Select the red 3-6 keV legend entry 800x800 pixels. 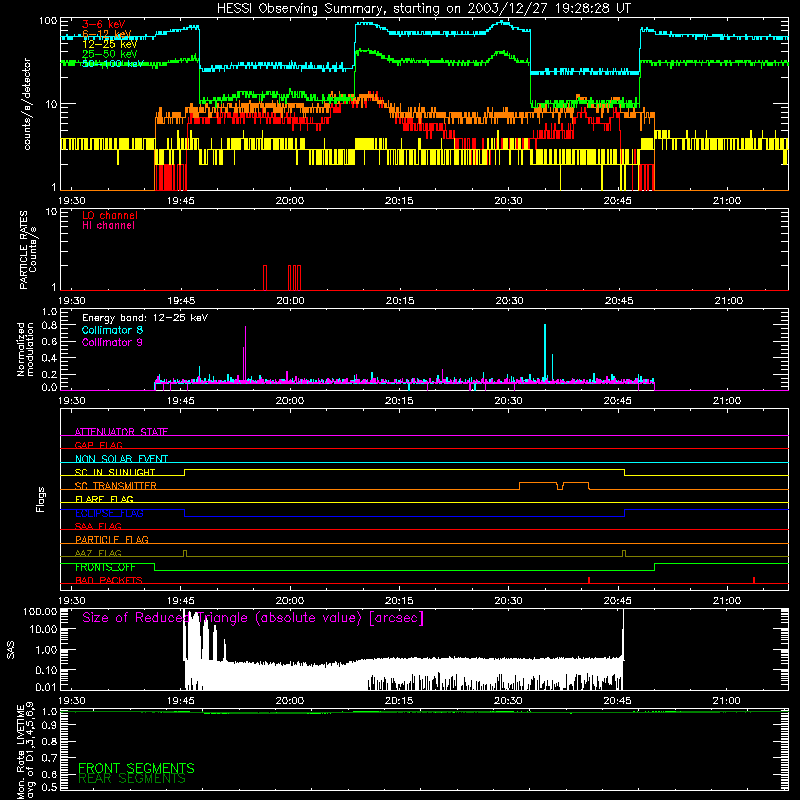104,24
